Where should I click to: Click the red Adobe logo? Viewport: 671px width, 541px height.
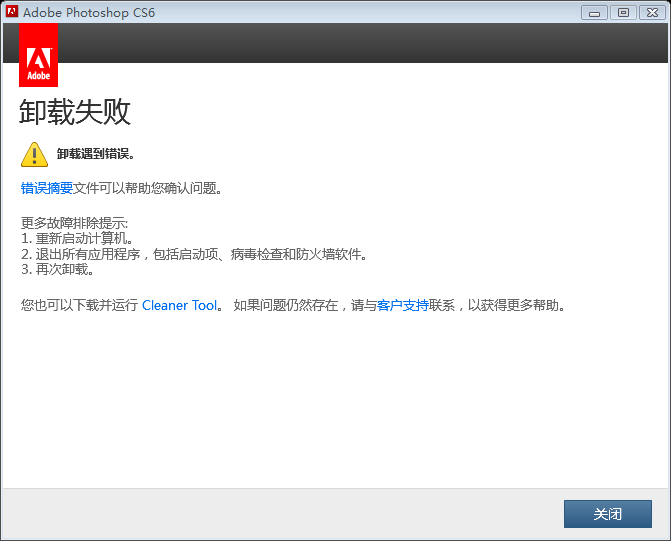[x=39, y=55]
